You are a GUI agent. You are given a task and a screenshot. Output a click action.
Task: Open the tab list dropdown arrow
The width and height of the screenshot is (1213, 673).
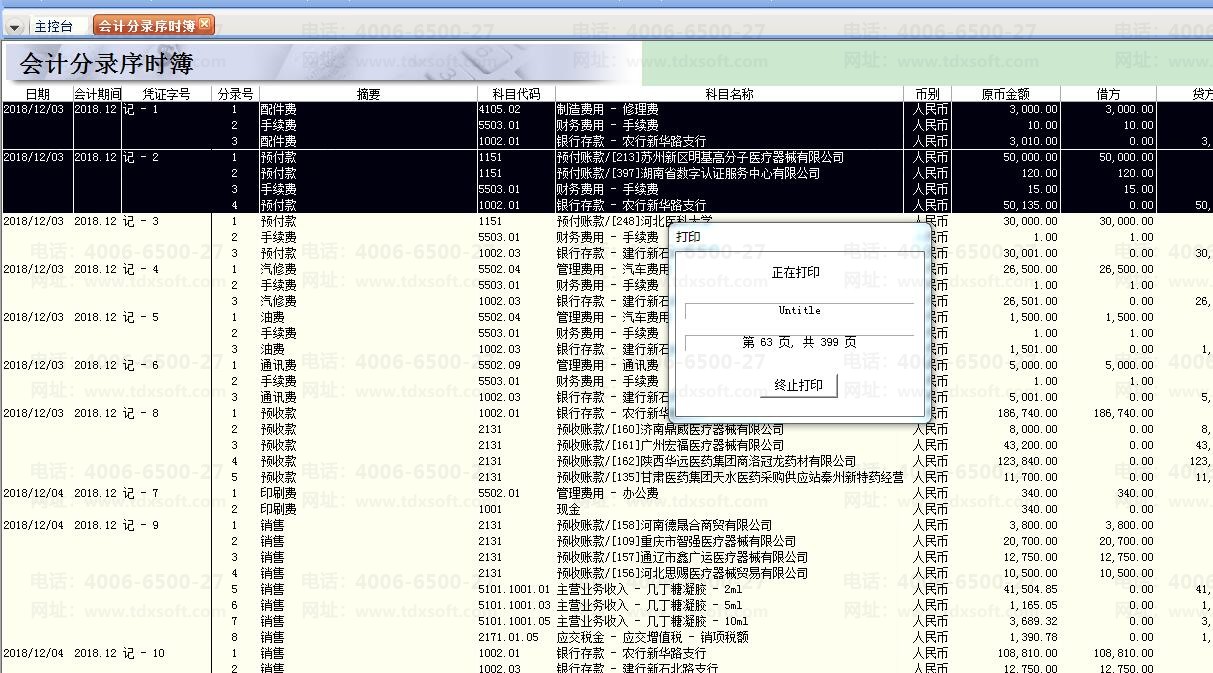pyautogui.click(x=14, y=27)
